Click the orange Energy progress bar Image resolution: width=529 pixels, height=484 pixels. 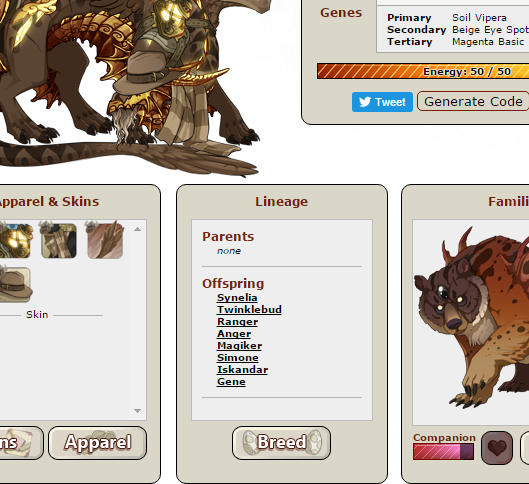(x=423, y=71)
